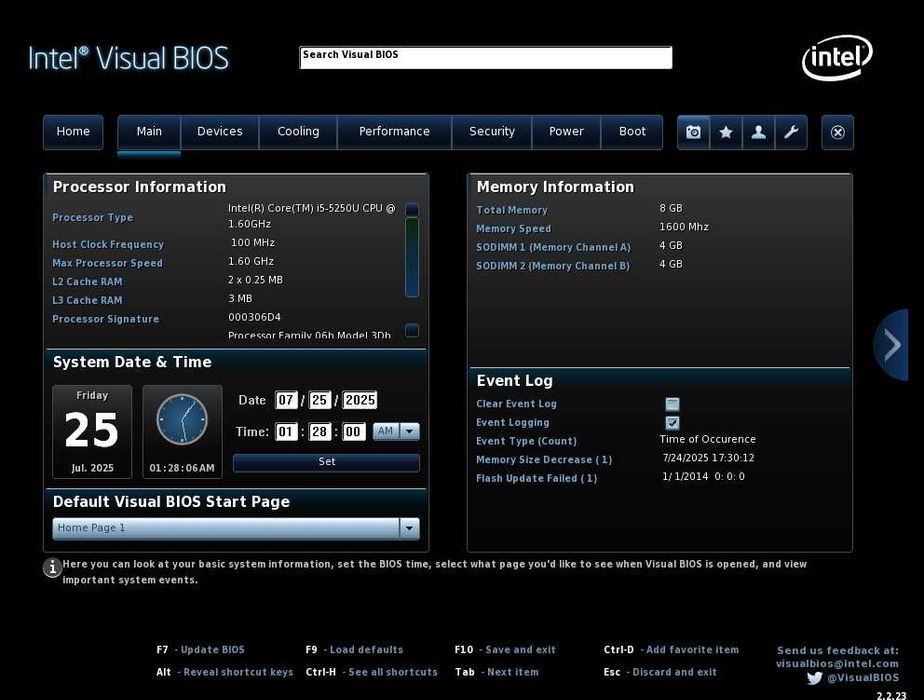The height and width of the screenshot is (700, 924).
Task: Click the Intel logo
Action: (x=837, y=57)
